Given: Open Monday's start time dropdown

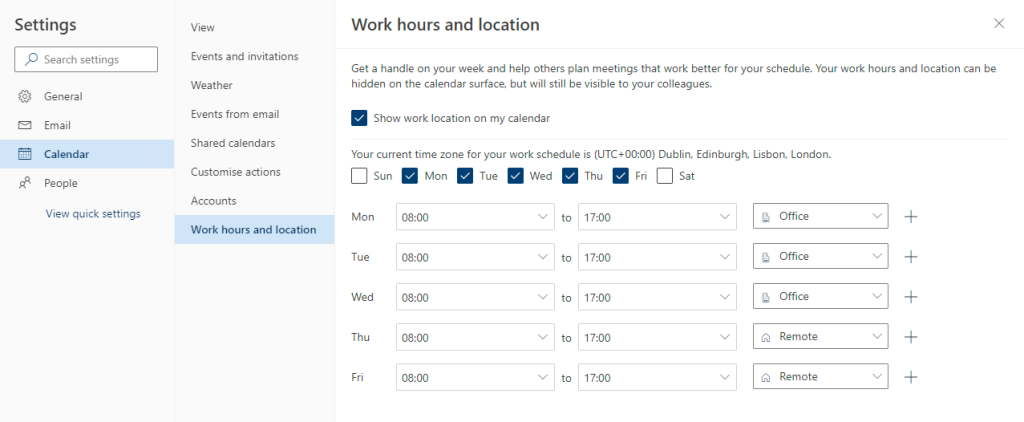Looking at the screenshot, I should point(475,216).
